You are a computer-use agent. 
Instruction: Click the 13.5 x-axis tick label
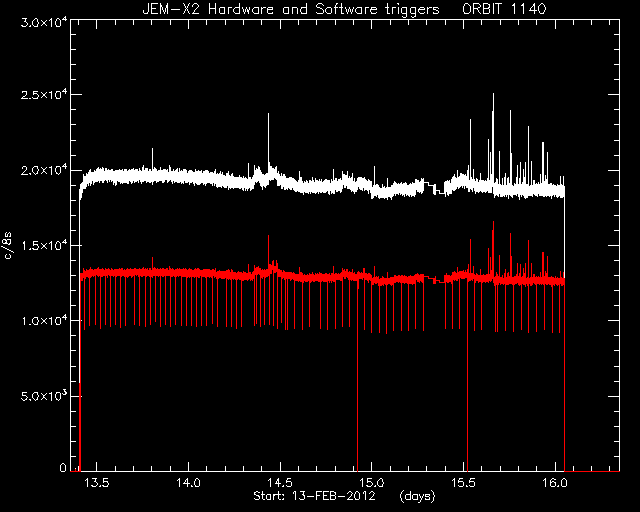coord(96,483)
